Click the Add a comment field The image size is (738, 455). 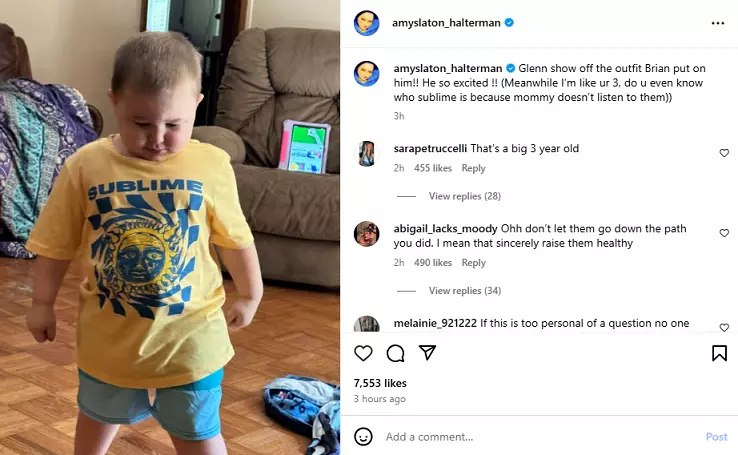tap(541, 437)
